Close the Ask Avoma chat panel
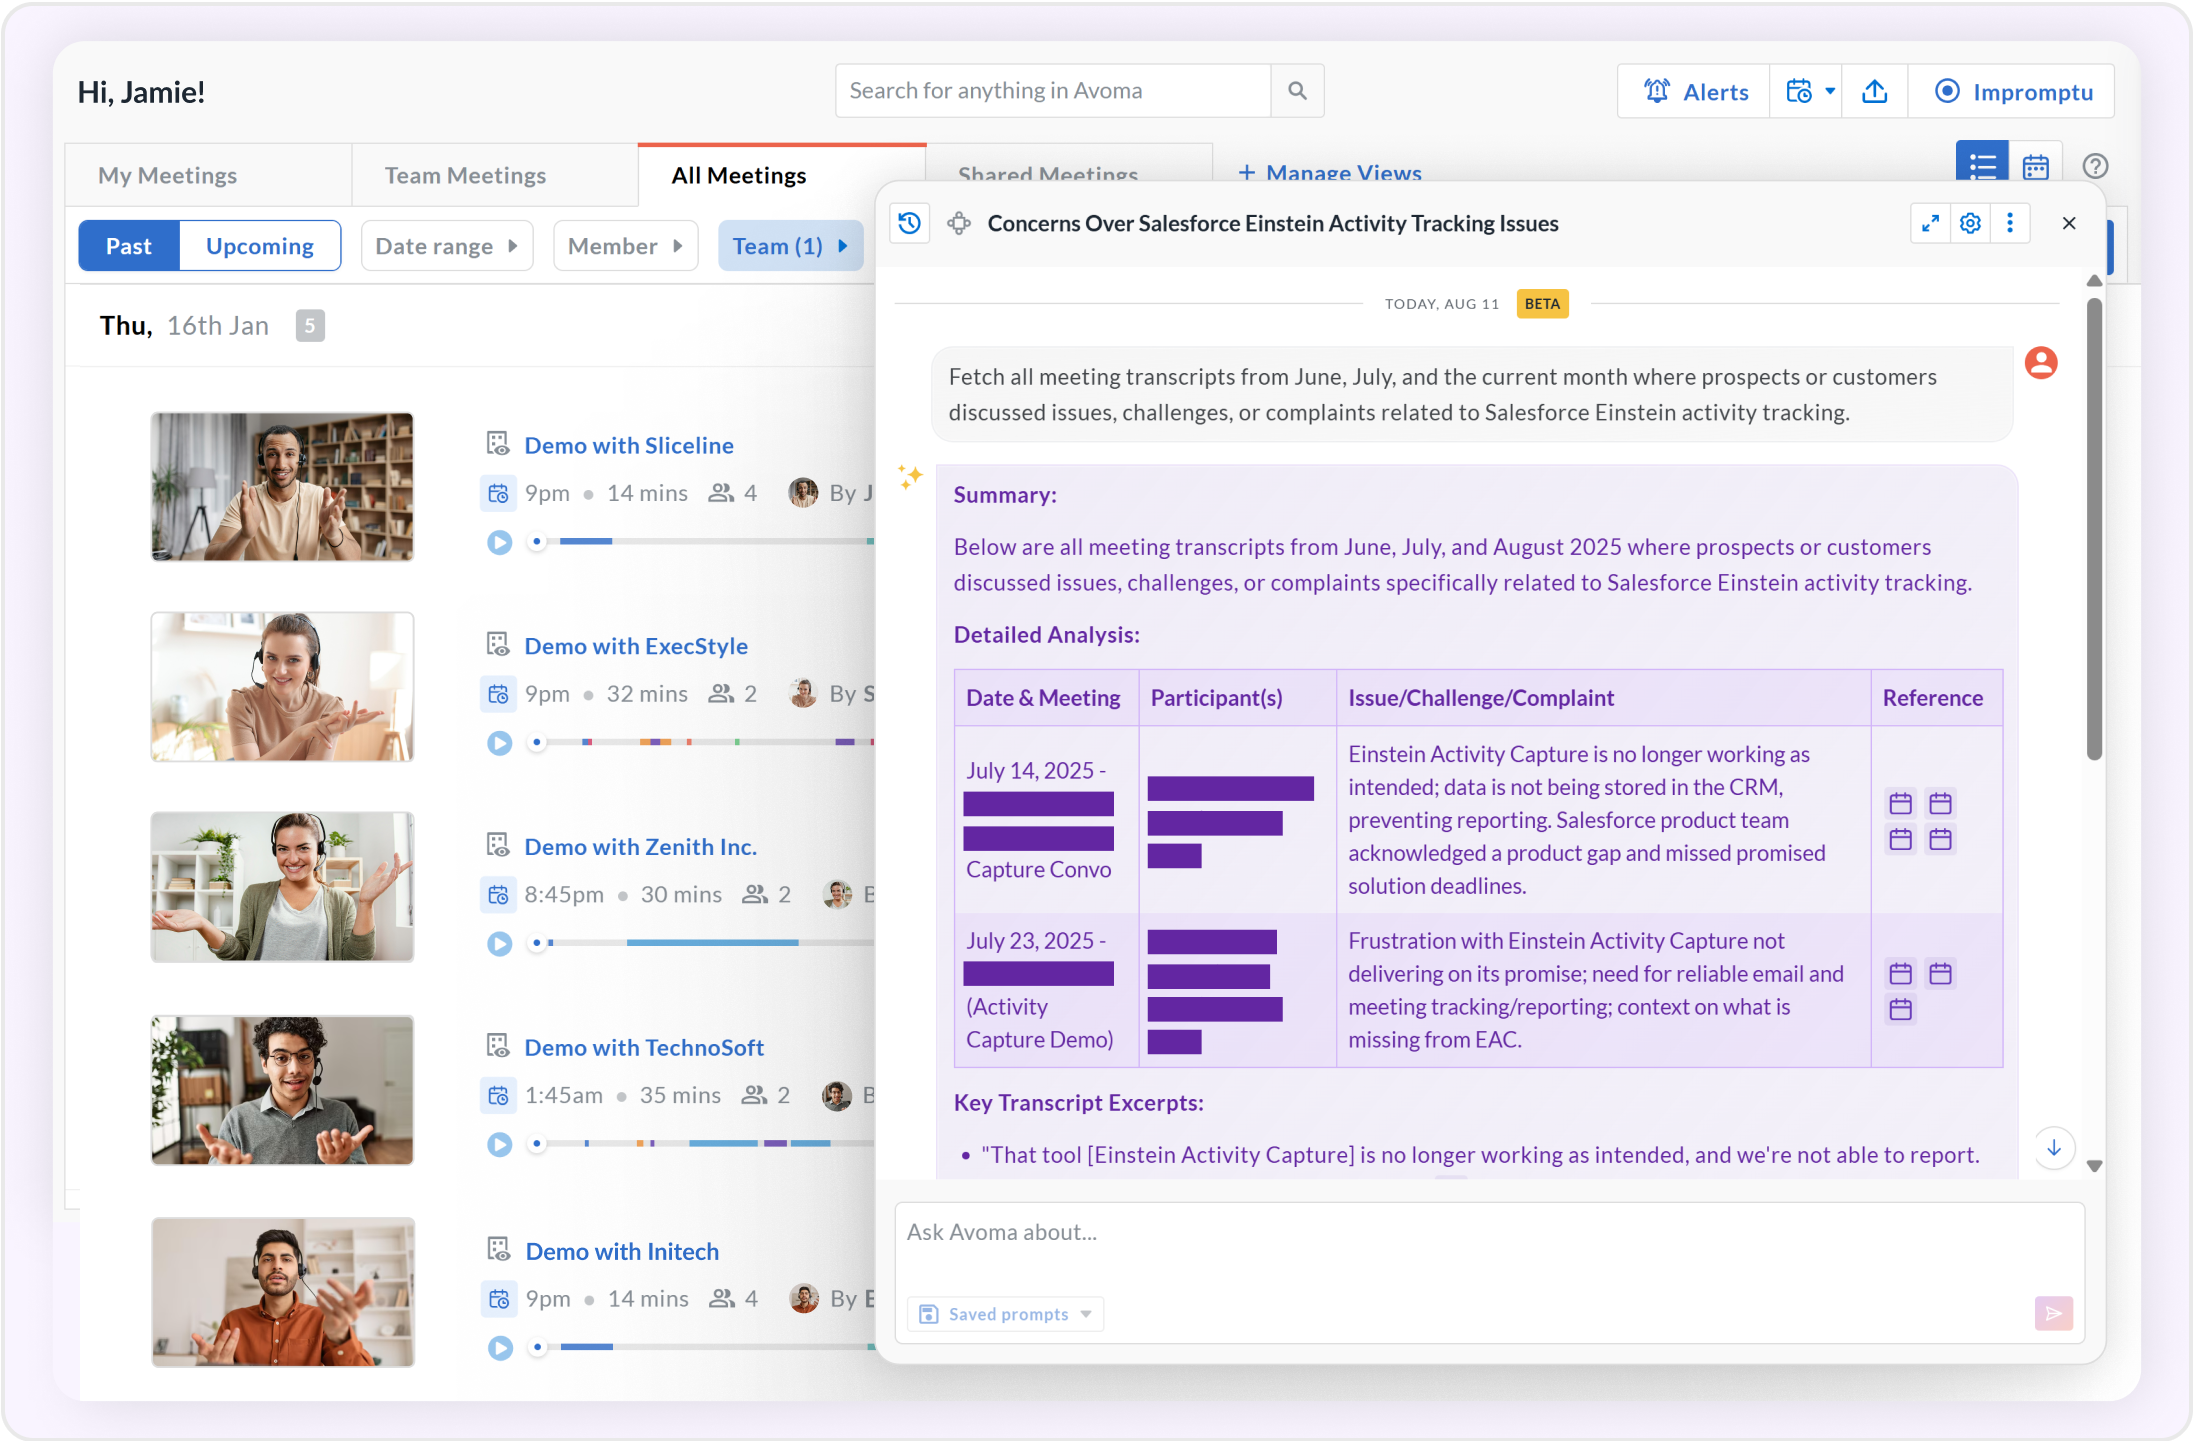Screen dimensions: 2193x1441 pyautogui.click(x=2069, y=223)
